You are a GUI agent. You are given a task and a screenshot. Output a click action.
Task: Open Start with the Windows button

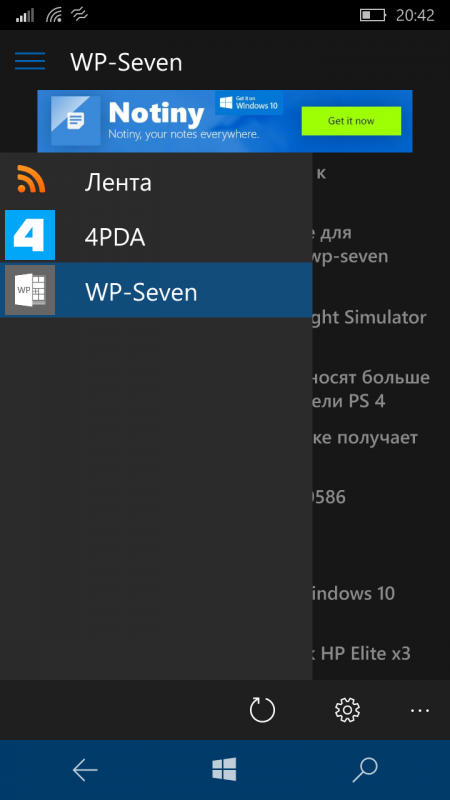tap(224, 769)
